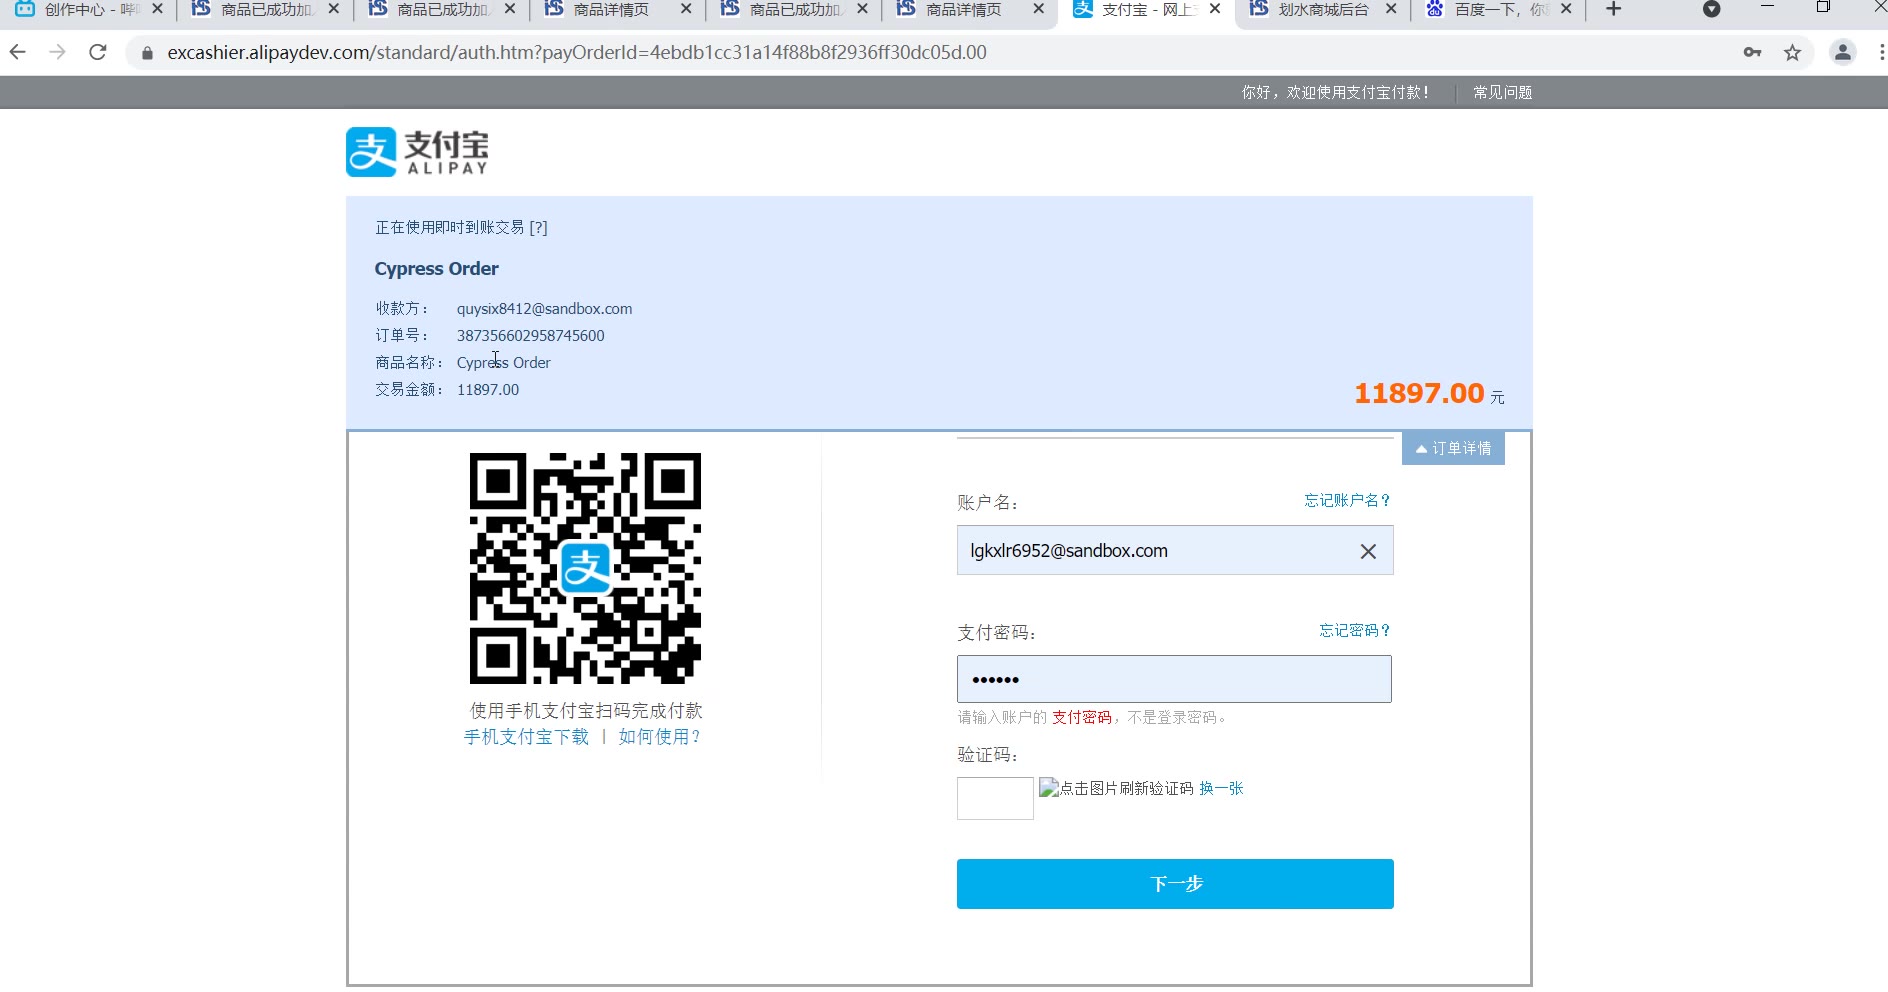Switch to the 划水商城后台 tab
1888x992 pixels.
(1322, 9)
